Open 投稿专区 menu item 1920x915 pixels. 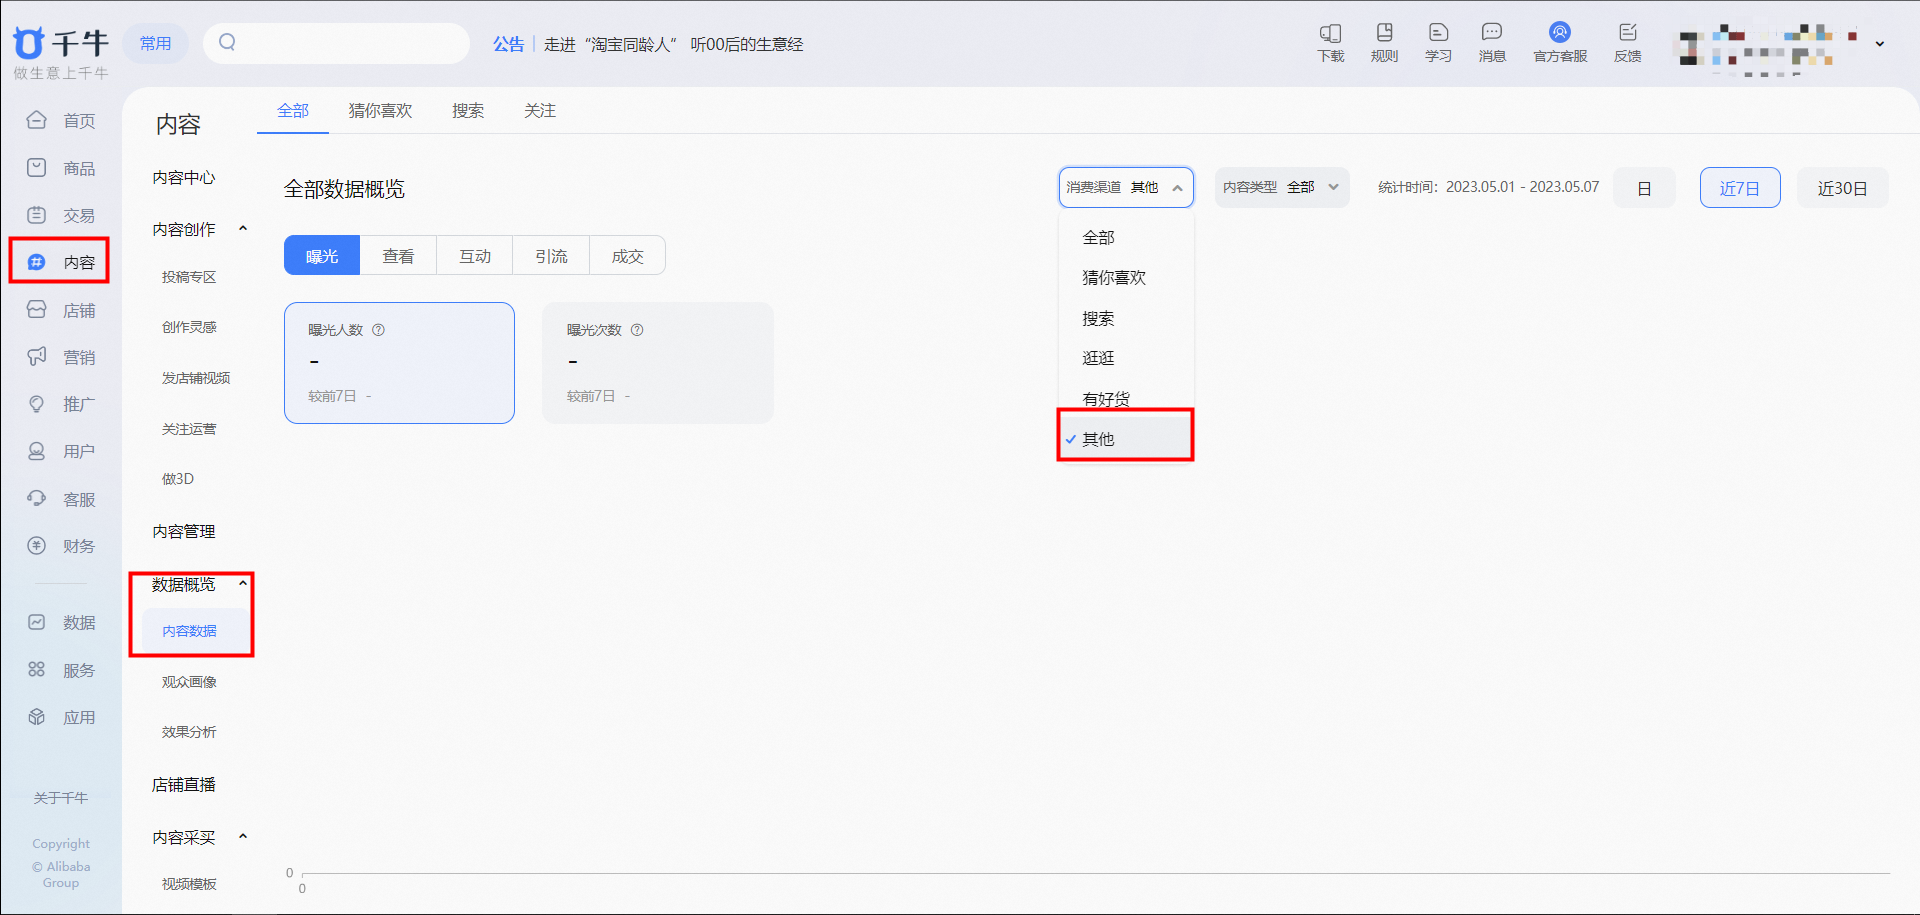pos(189,277)
